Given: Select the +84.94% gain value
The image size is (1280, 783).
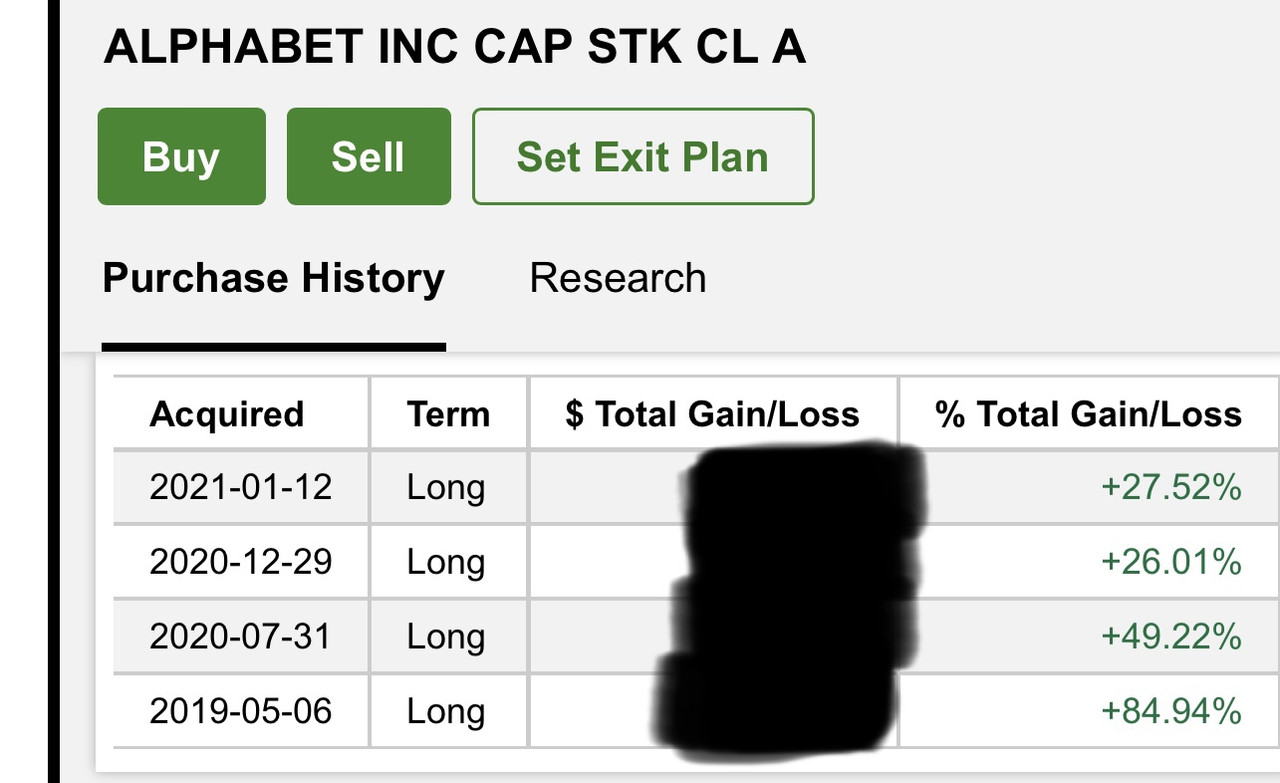Looking at the screenshot, I should 1171,711.
